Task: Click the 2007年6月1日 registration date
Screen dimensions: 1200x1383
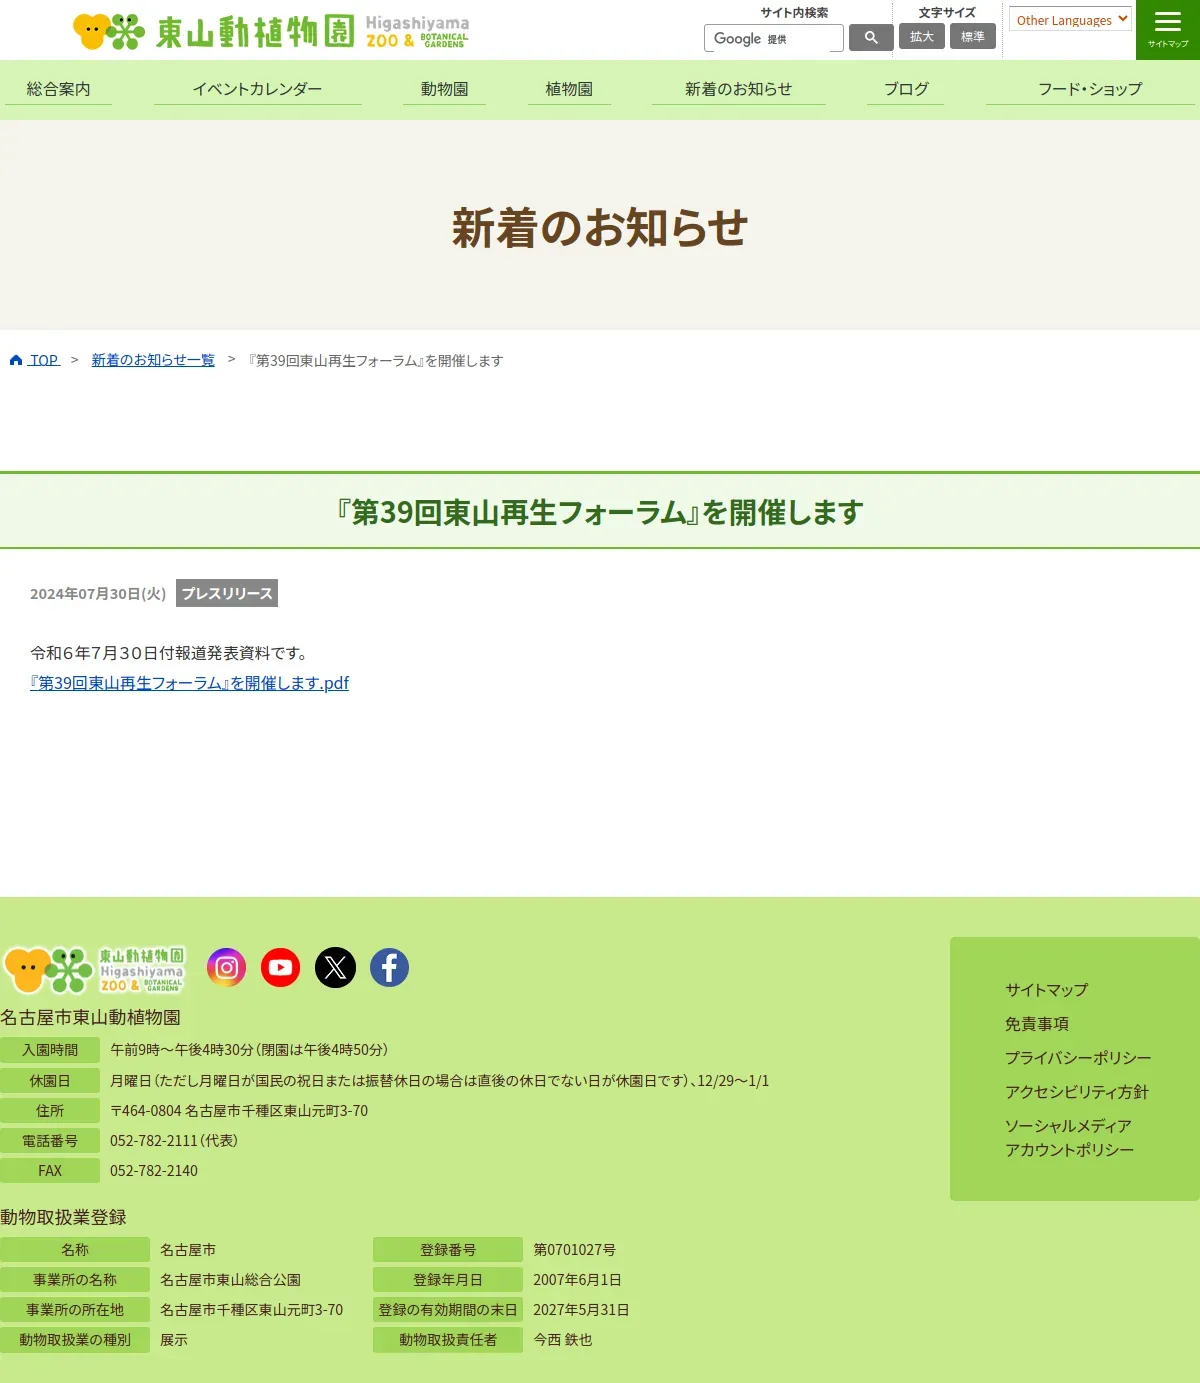Action: [x=577, y=1280]
